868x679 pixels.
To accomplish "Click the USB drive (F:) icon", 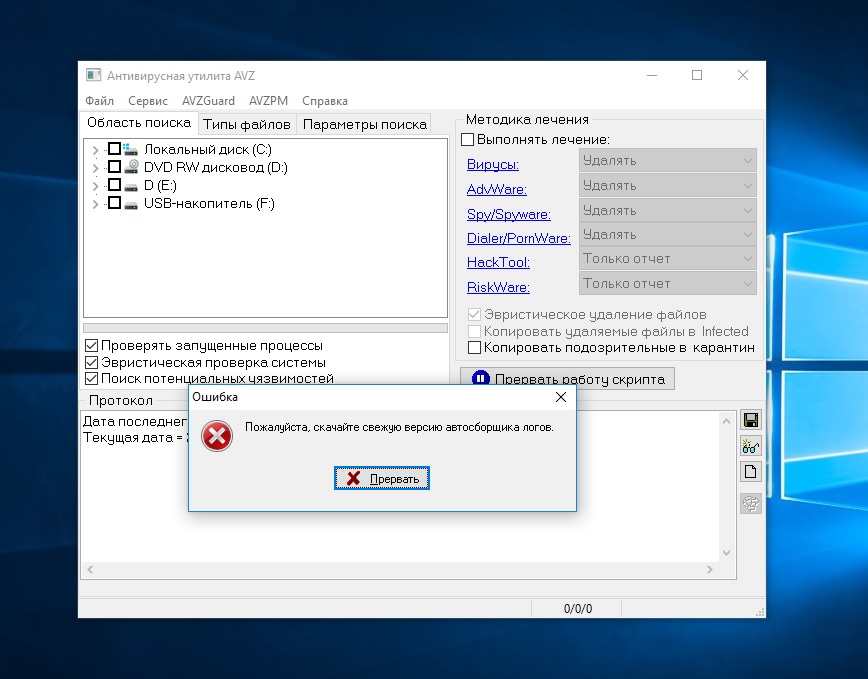I will pos(131,205).
